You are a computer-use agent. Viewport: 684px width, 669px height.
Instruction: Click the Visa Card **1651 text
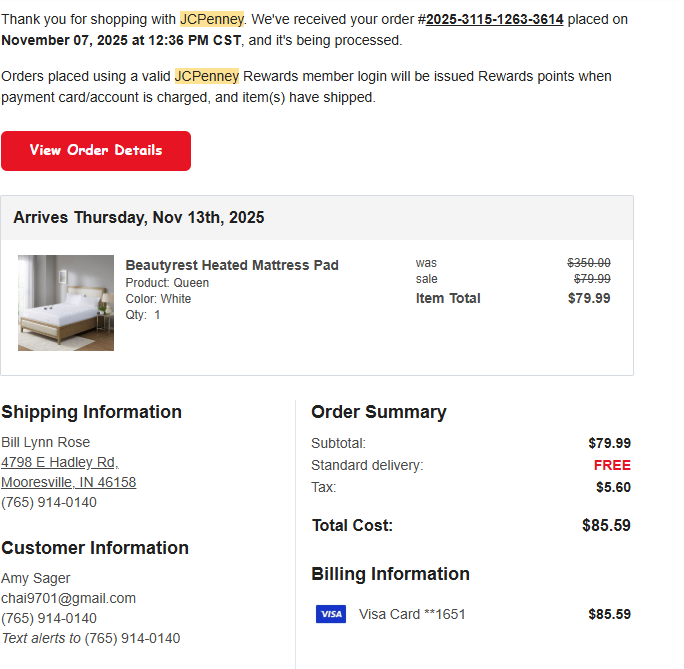[x=412, y=614]
